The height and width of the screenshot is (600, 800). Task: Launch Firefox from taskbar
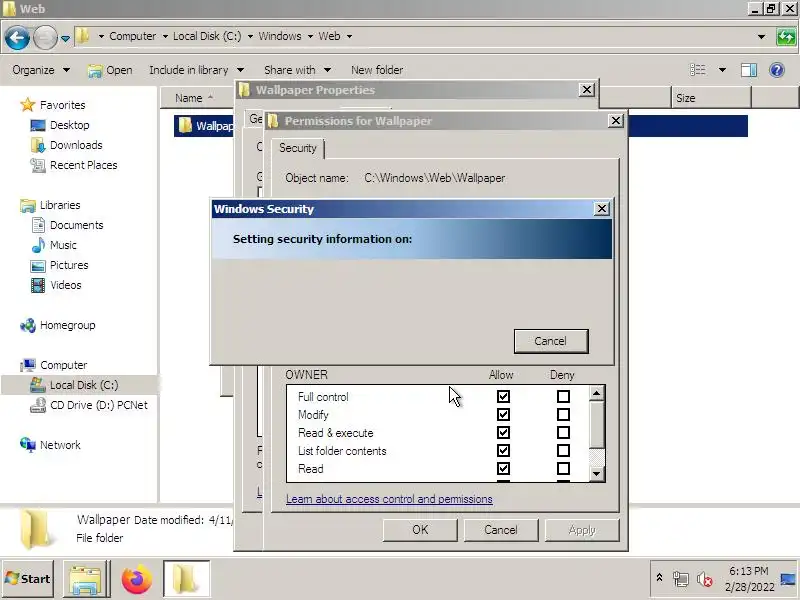click(x=136, y=579)
